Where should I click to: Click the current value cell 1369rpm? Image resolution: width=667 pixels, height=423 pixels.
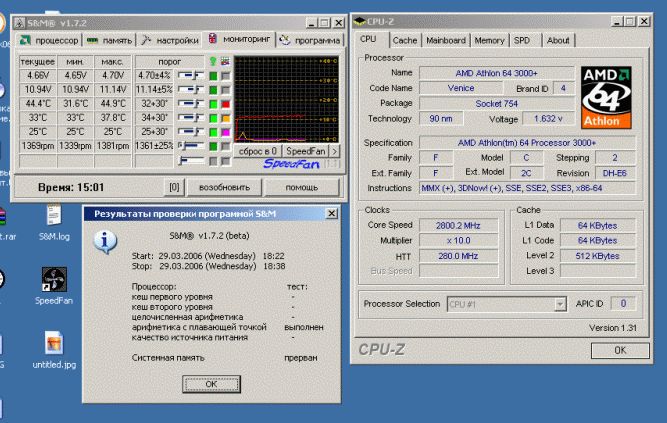[x=38, y=146]
